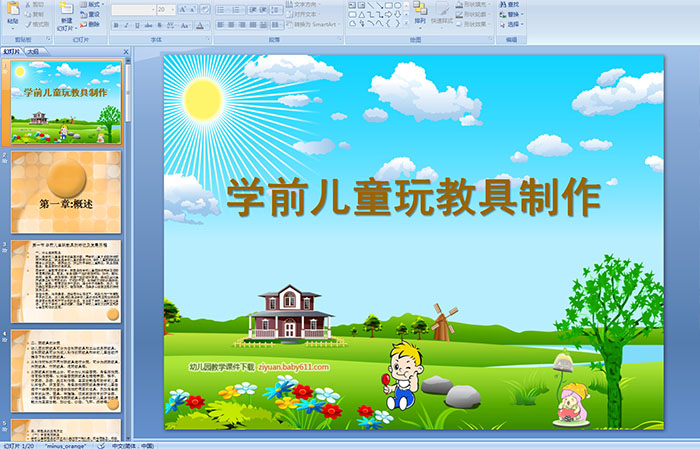Increase font size with grow-font icon
This screenshot has width=700, height=449.
pos(183,10)
